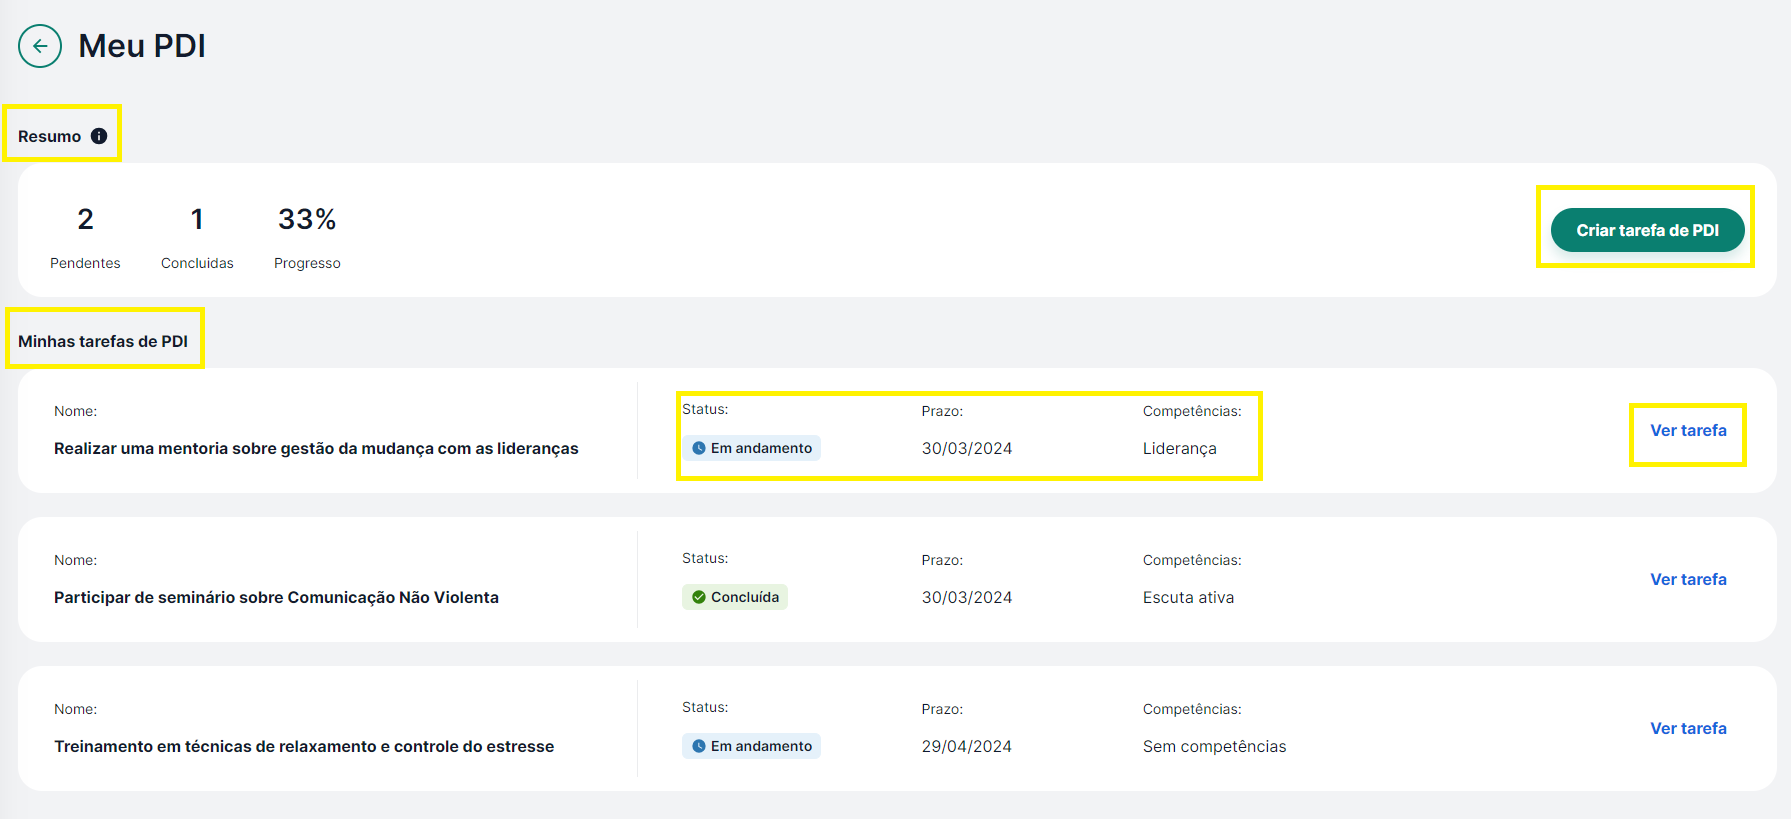Click the seminário task's 30/03/2024 deadline
Image resolution: width=1791 pixels, height=819 pixels.
point(967,597)
